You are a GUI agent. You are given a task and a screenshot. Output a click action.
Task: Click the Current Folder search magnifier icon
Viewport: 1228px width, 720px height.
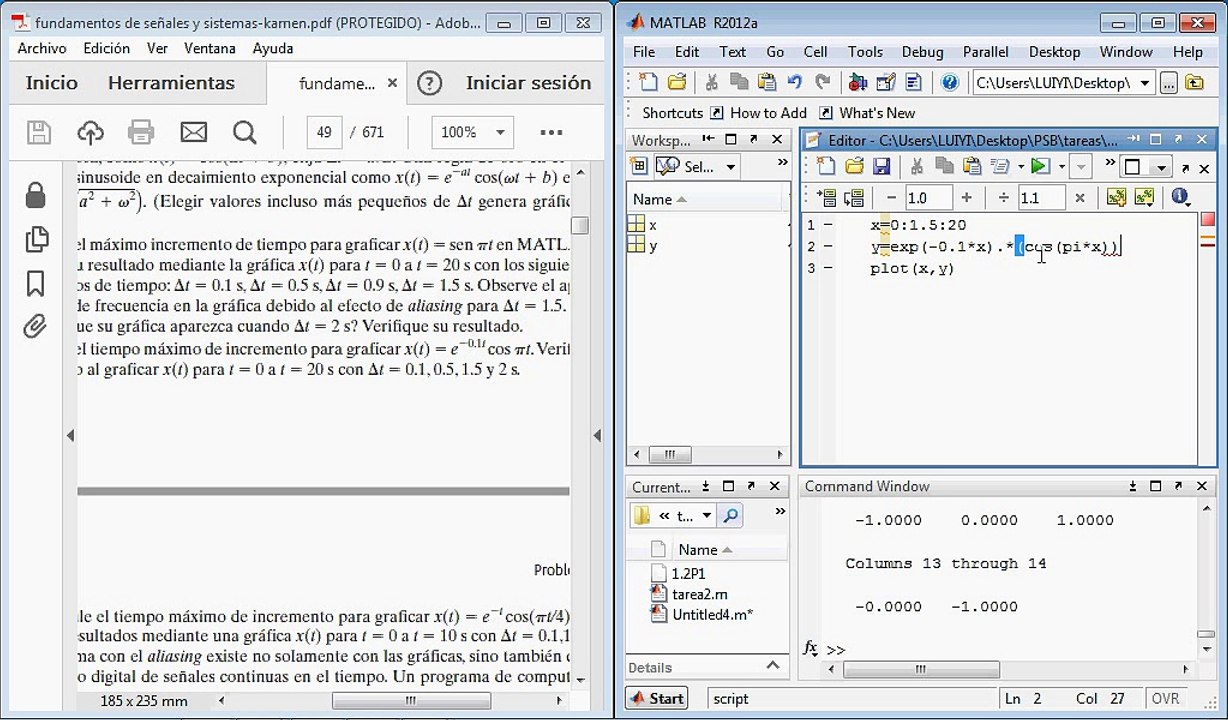pos(731,516)
